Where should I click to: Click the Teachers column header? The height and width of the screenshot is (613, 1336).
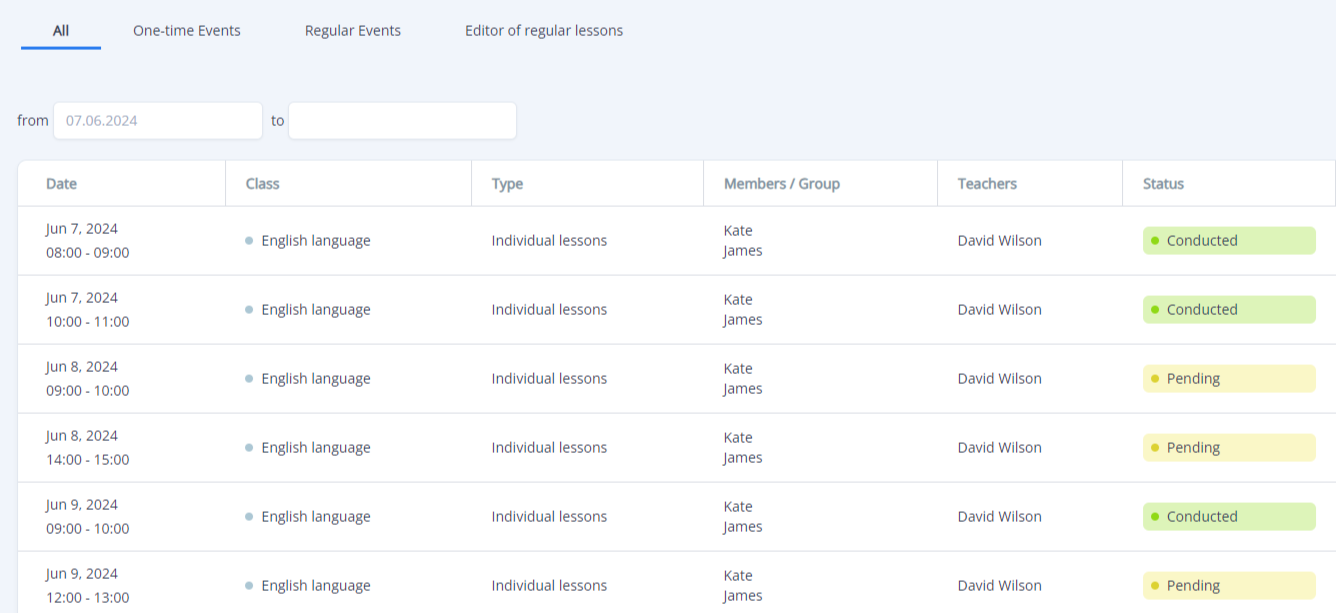coord(987,184)
